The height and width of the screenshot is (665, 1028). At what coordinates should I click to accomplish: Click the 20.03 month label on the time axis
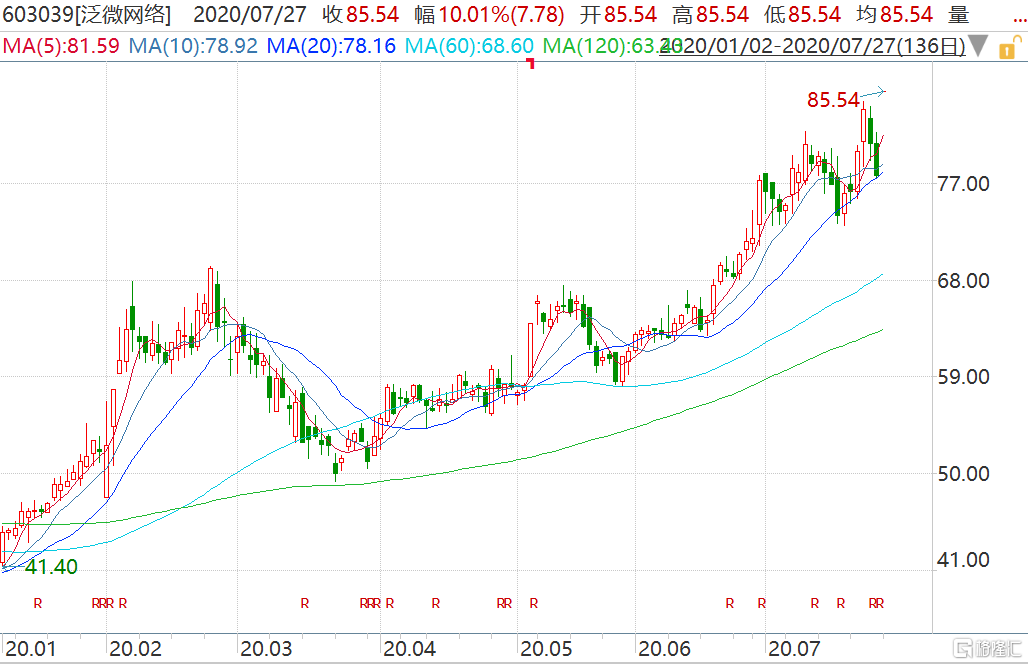[x=266, y=649]
